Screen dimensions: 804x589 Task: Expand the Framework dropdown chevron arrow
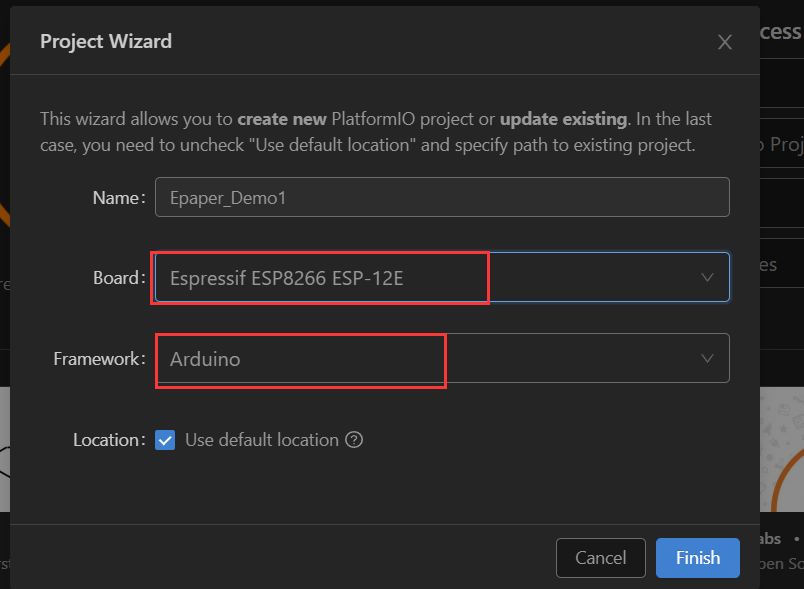[x=707, y=358]
